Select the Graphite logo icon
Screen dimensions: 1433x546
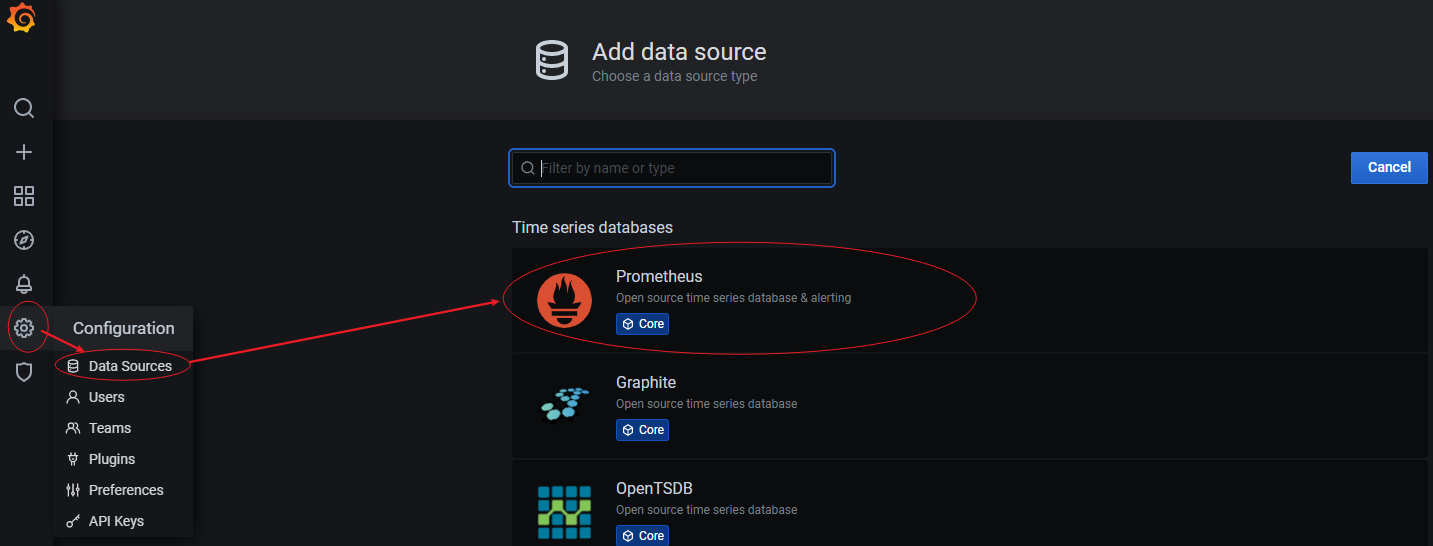click(564, 404)
